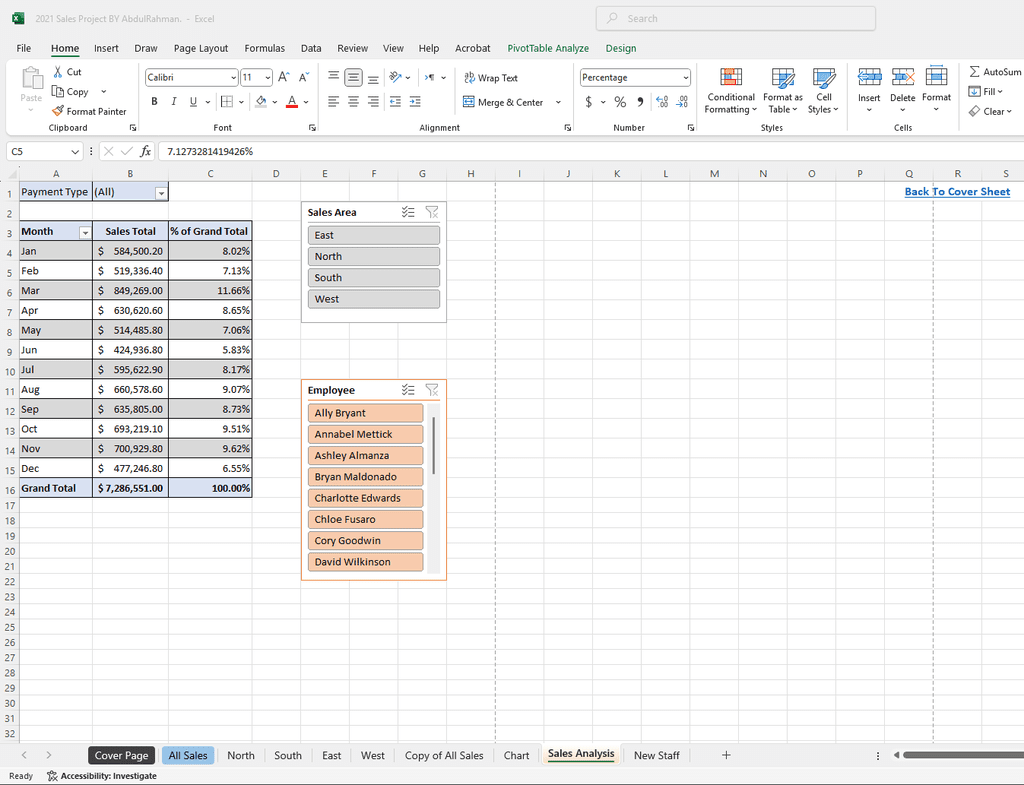1024x785 pixels.
Task: Follow the Back To Cover Sheet link
Action: pyautogui.click(x=957, y=192)
